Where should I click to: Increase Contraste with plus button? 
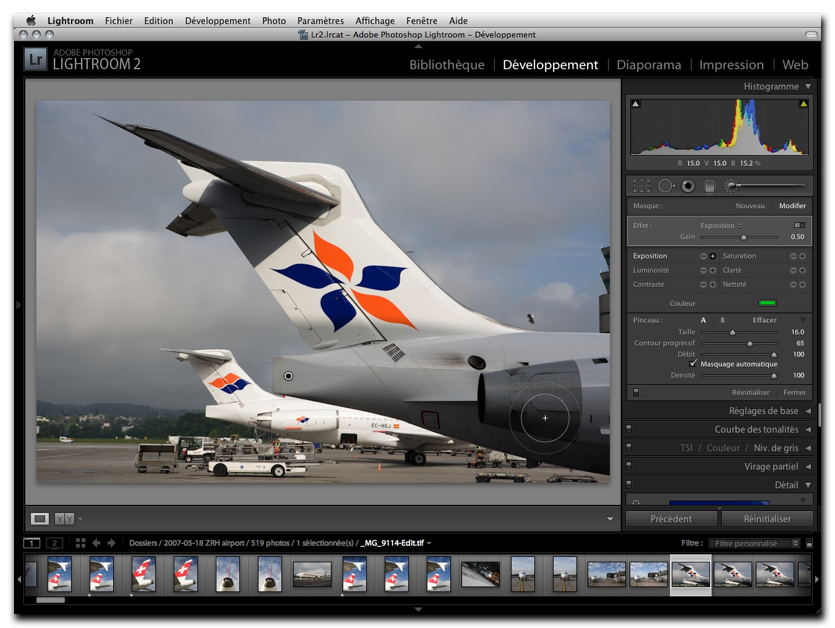tap(713, 285)
